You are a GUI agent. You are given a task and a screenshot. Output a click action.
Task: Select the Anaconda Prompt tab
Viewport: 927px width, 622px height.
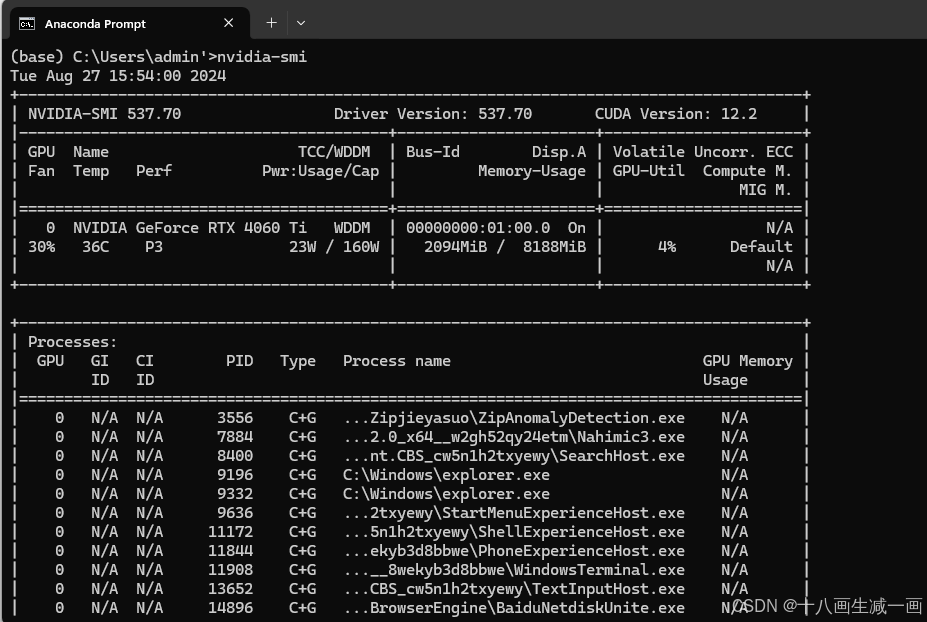click(x=129, y=23)
